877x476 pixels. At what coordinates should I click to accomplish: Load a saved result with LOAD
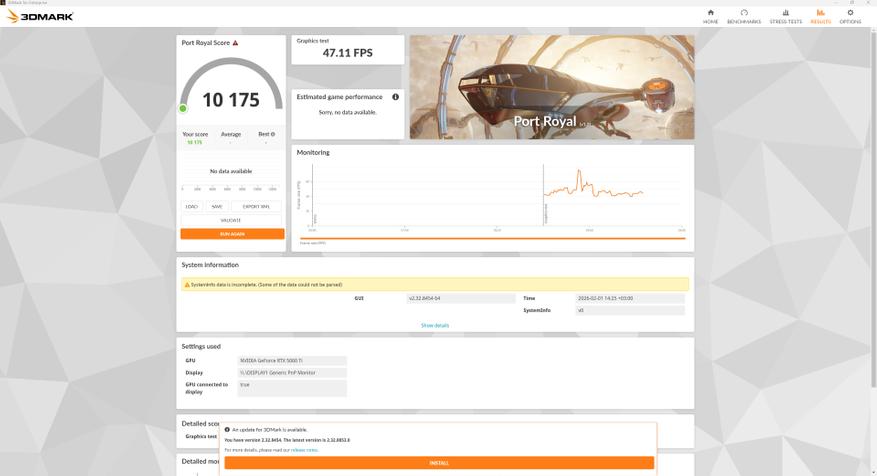click(x=192, y=206)
